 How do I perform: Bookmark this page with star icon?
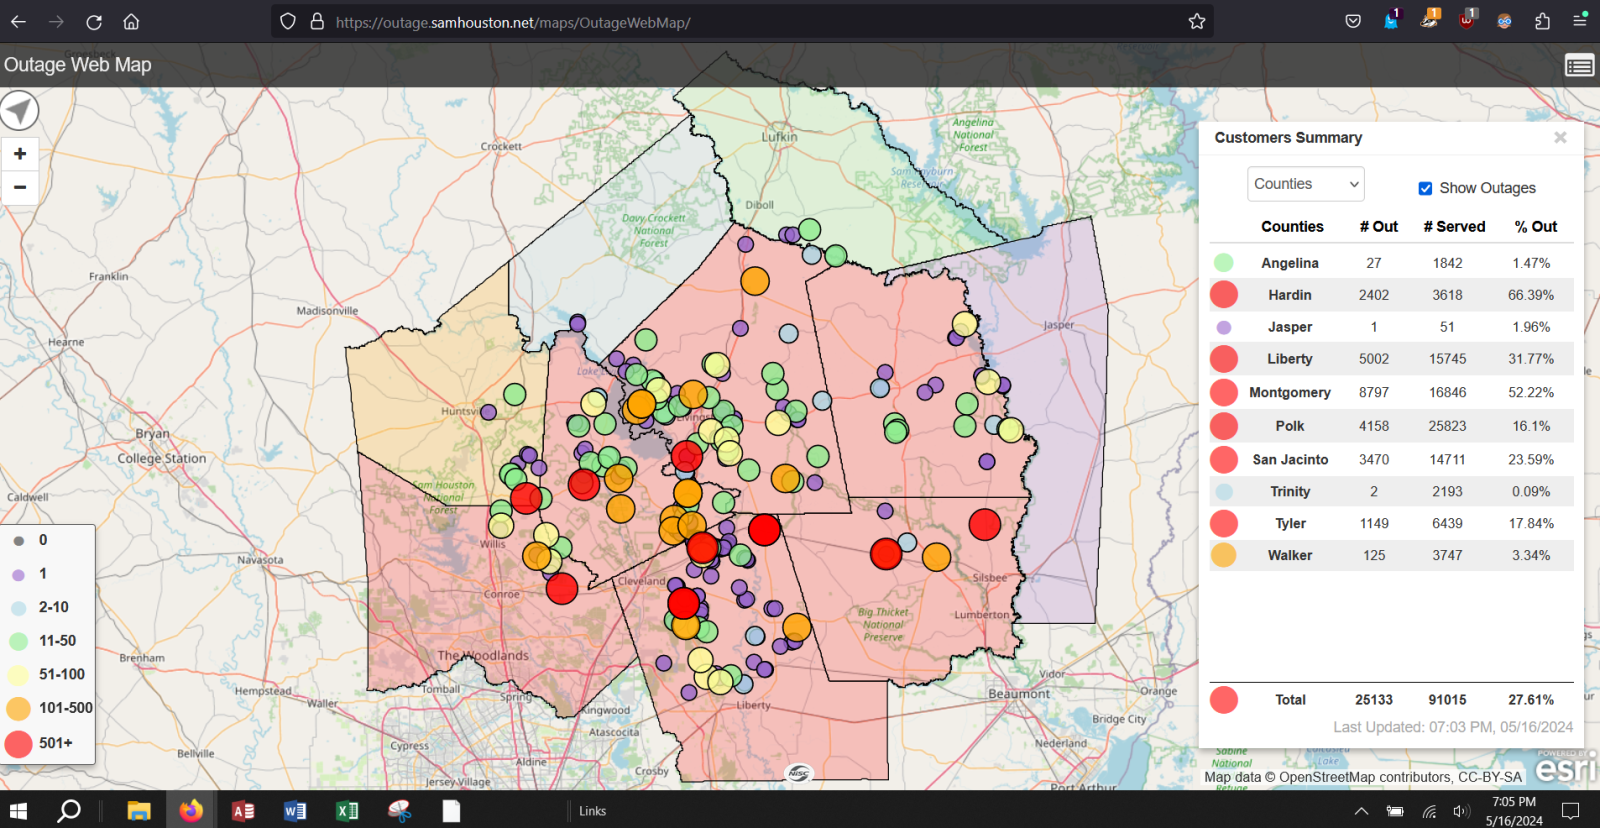(1197, 21)
